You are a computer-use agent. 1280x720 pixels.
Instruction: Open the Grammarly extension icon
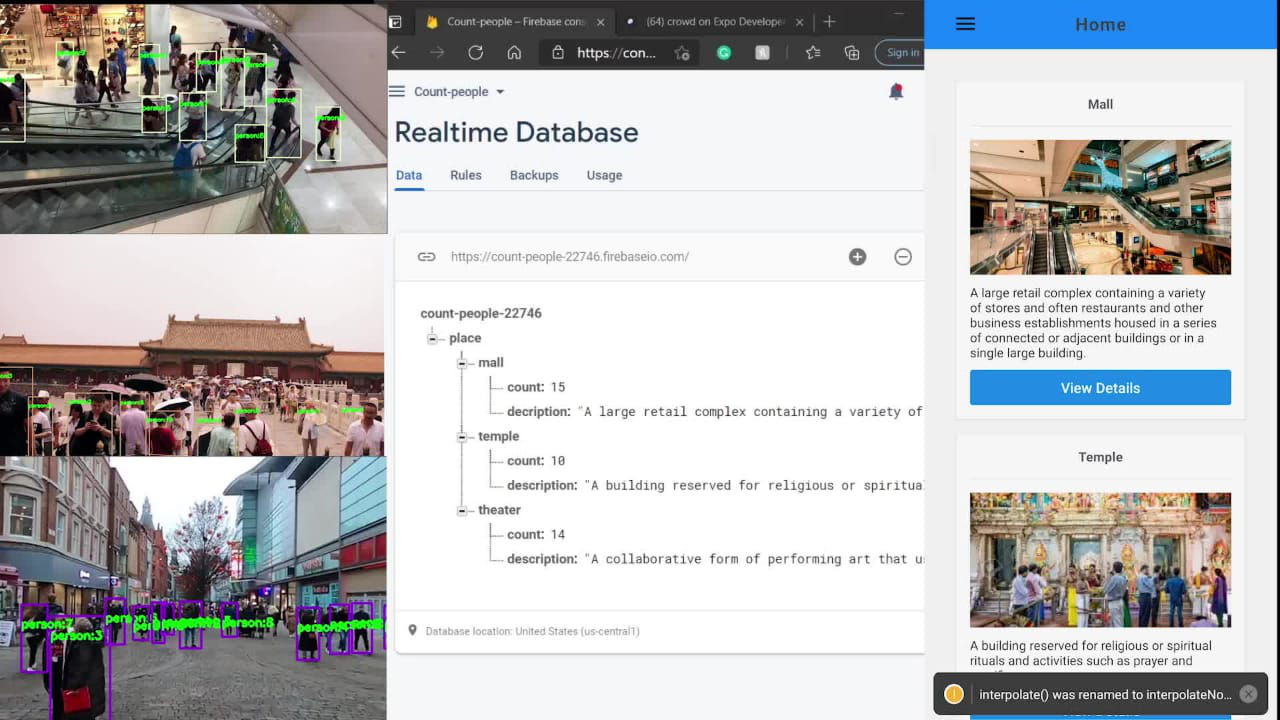(x=724, y=53)
